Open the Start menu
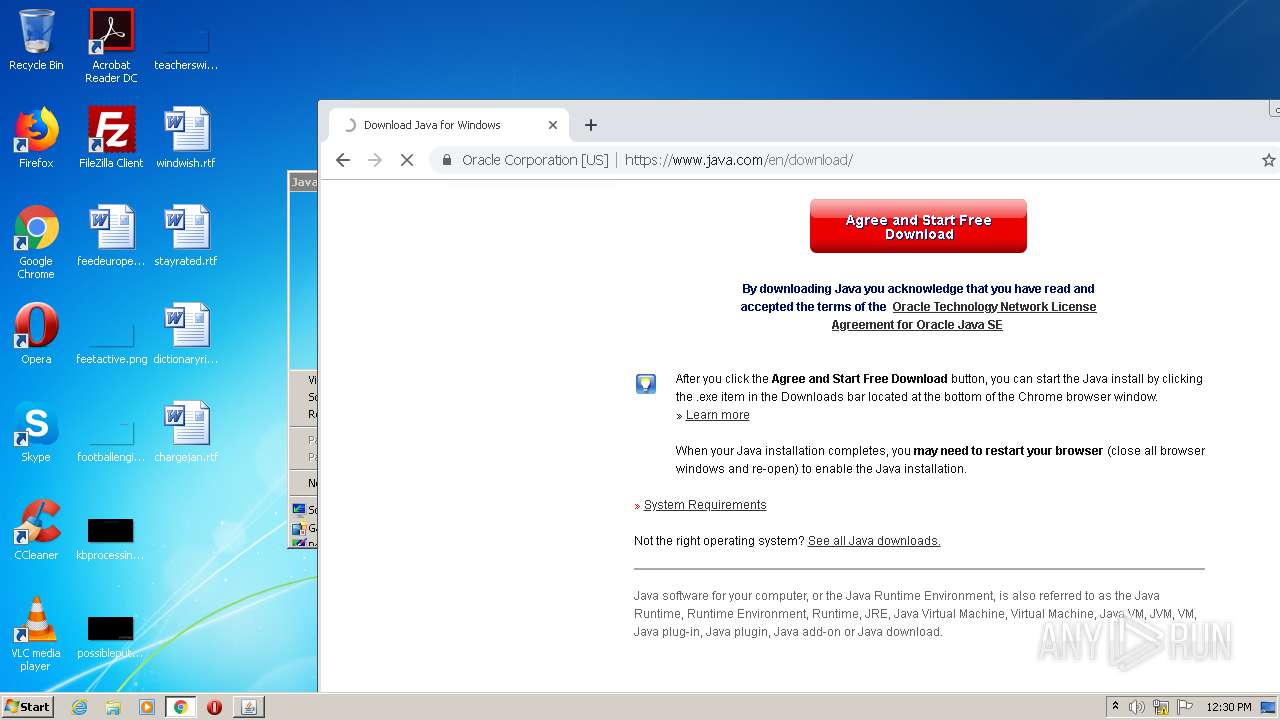 click(28, 707)
